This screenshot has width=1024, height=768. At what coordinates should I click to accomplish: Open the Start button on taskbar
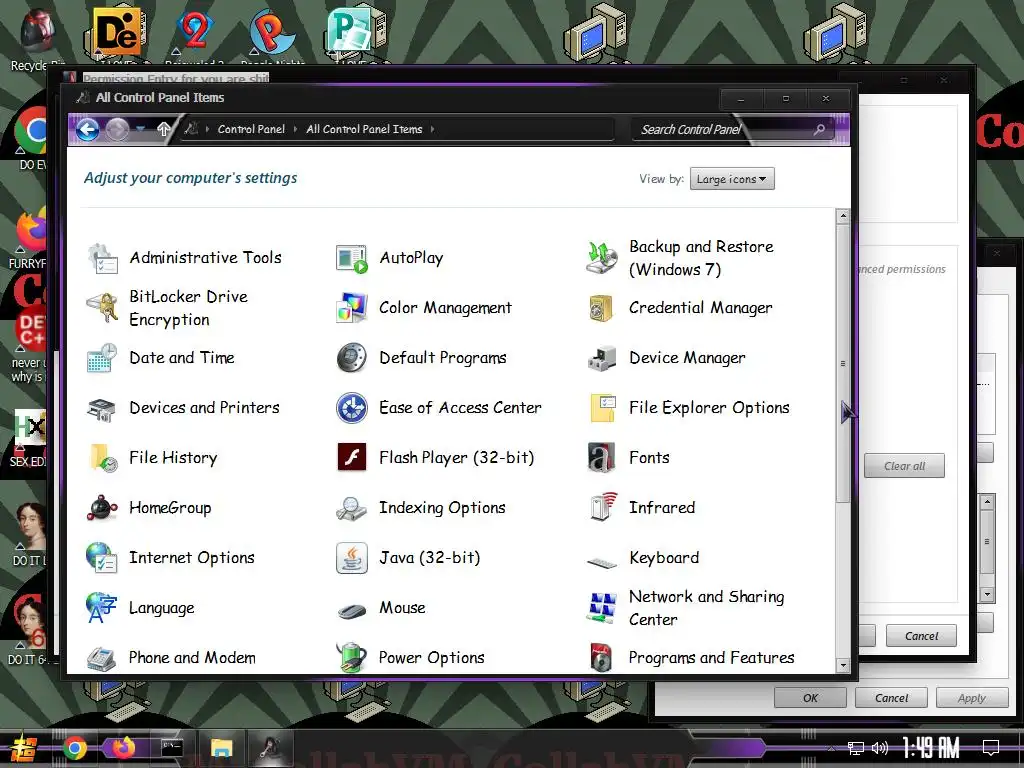pyautogui.click(x=24, y=748)
